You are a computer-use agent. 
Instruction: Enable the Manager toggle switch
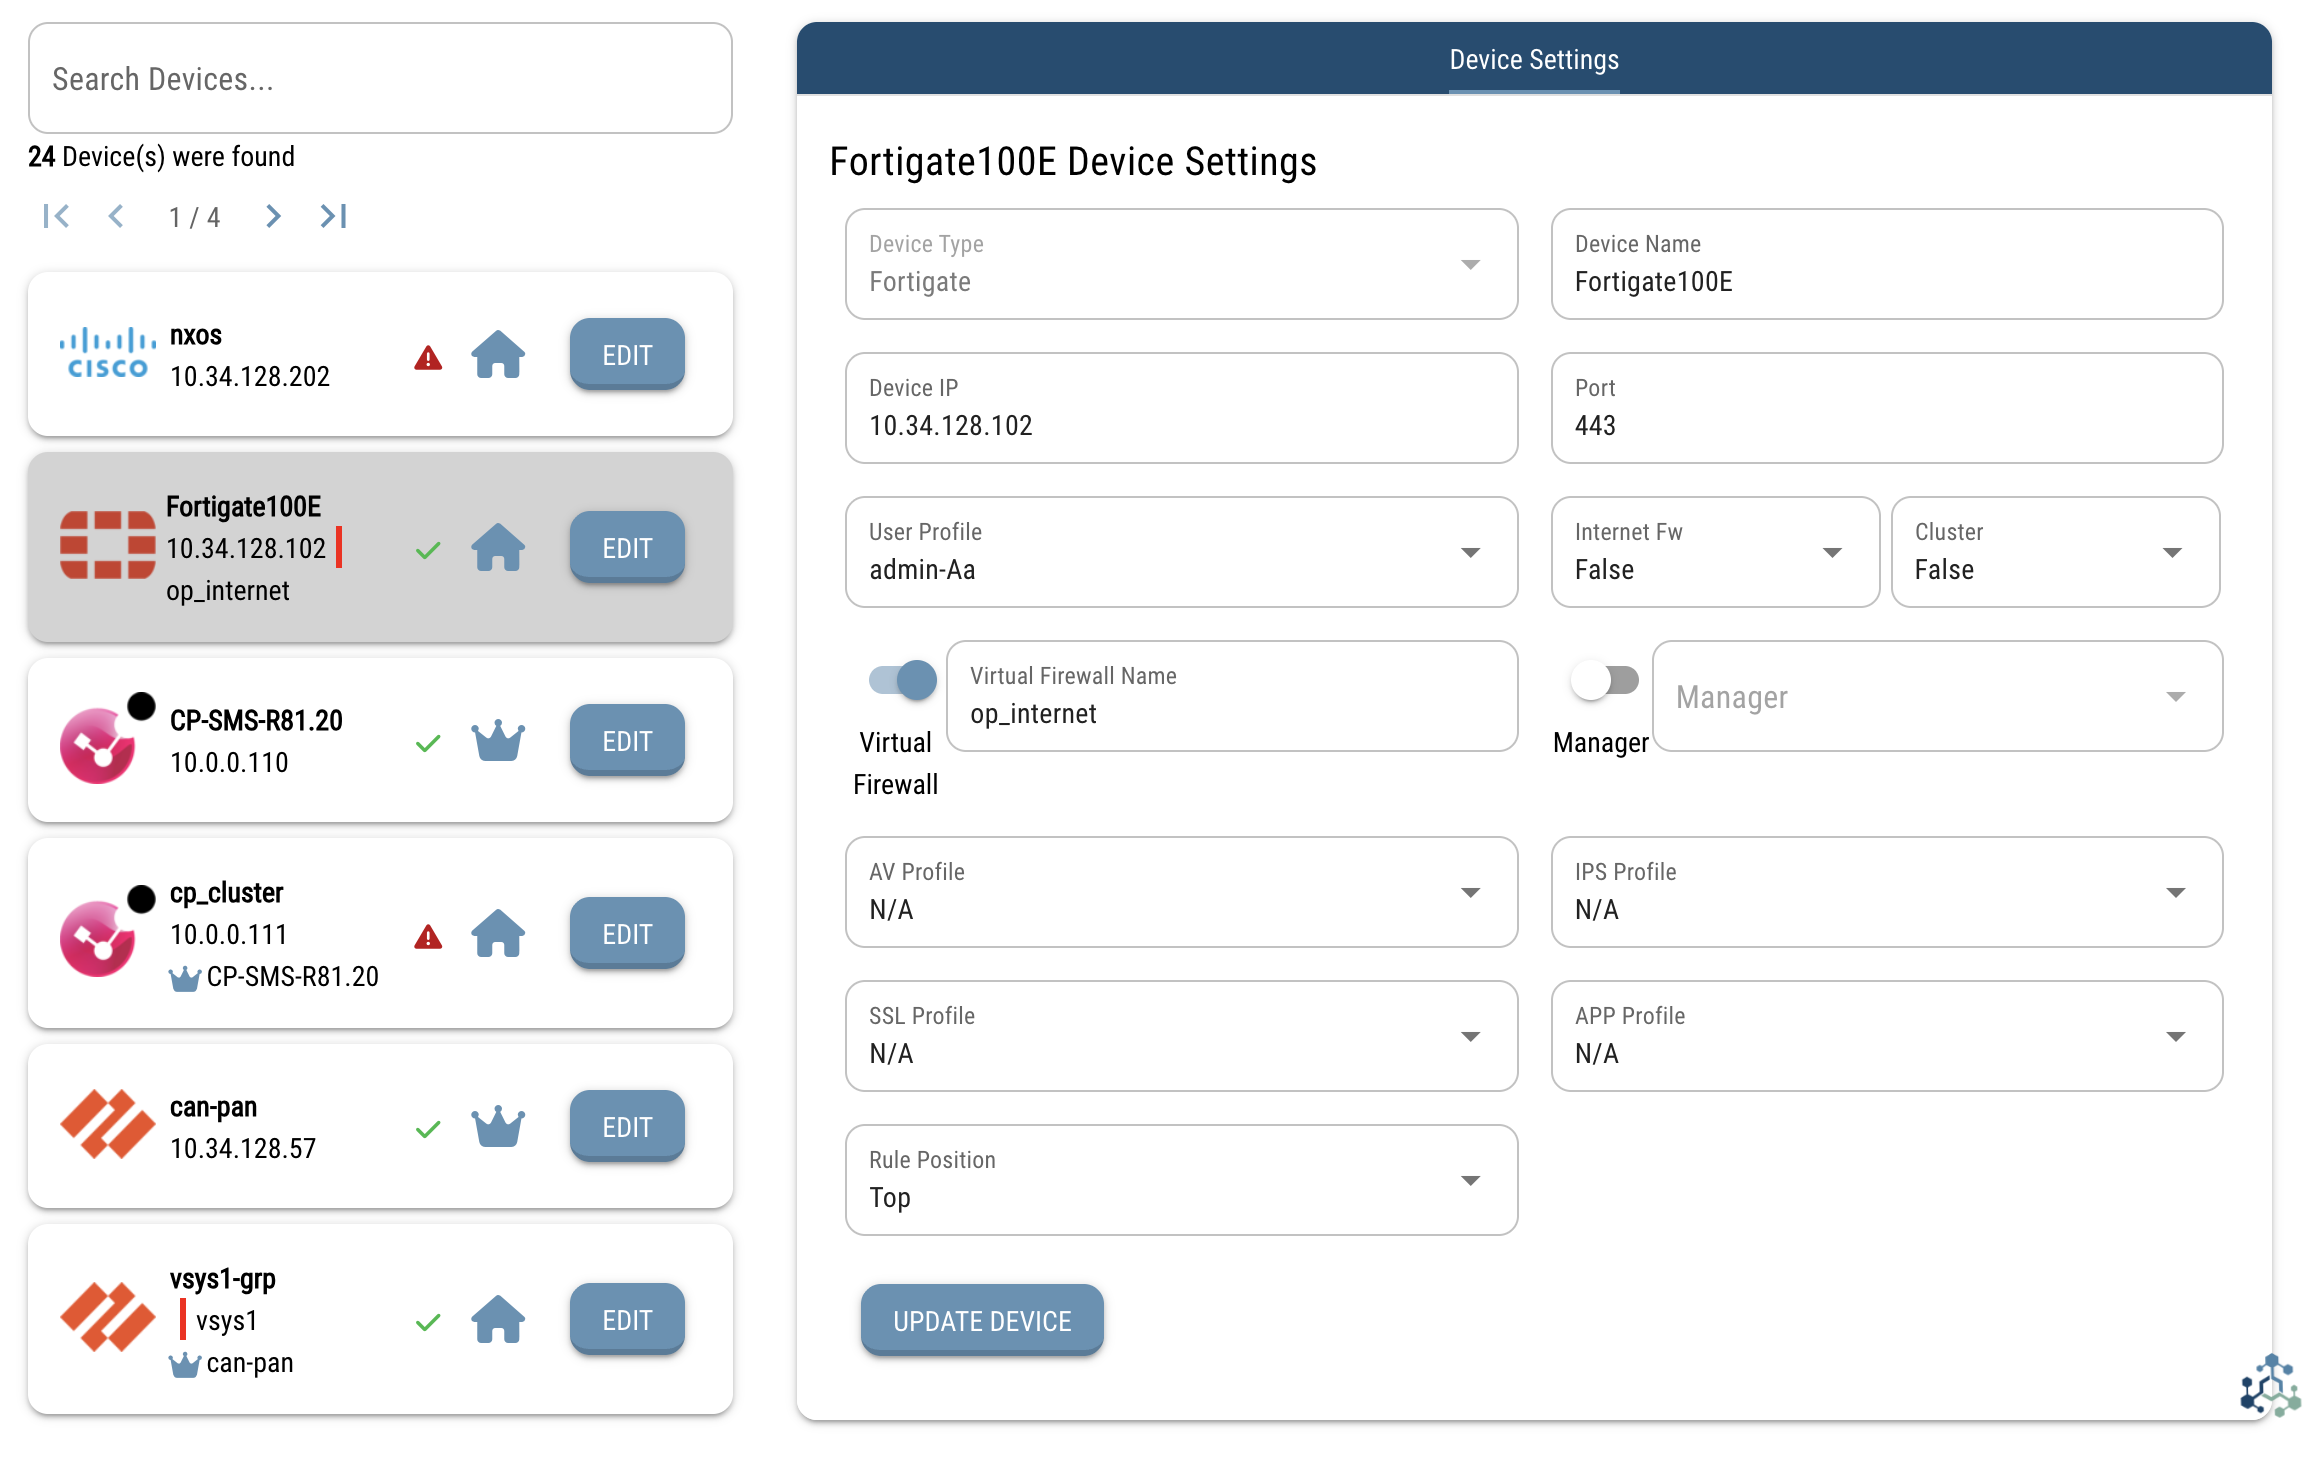coord(1605,680)
